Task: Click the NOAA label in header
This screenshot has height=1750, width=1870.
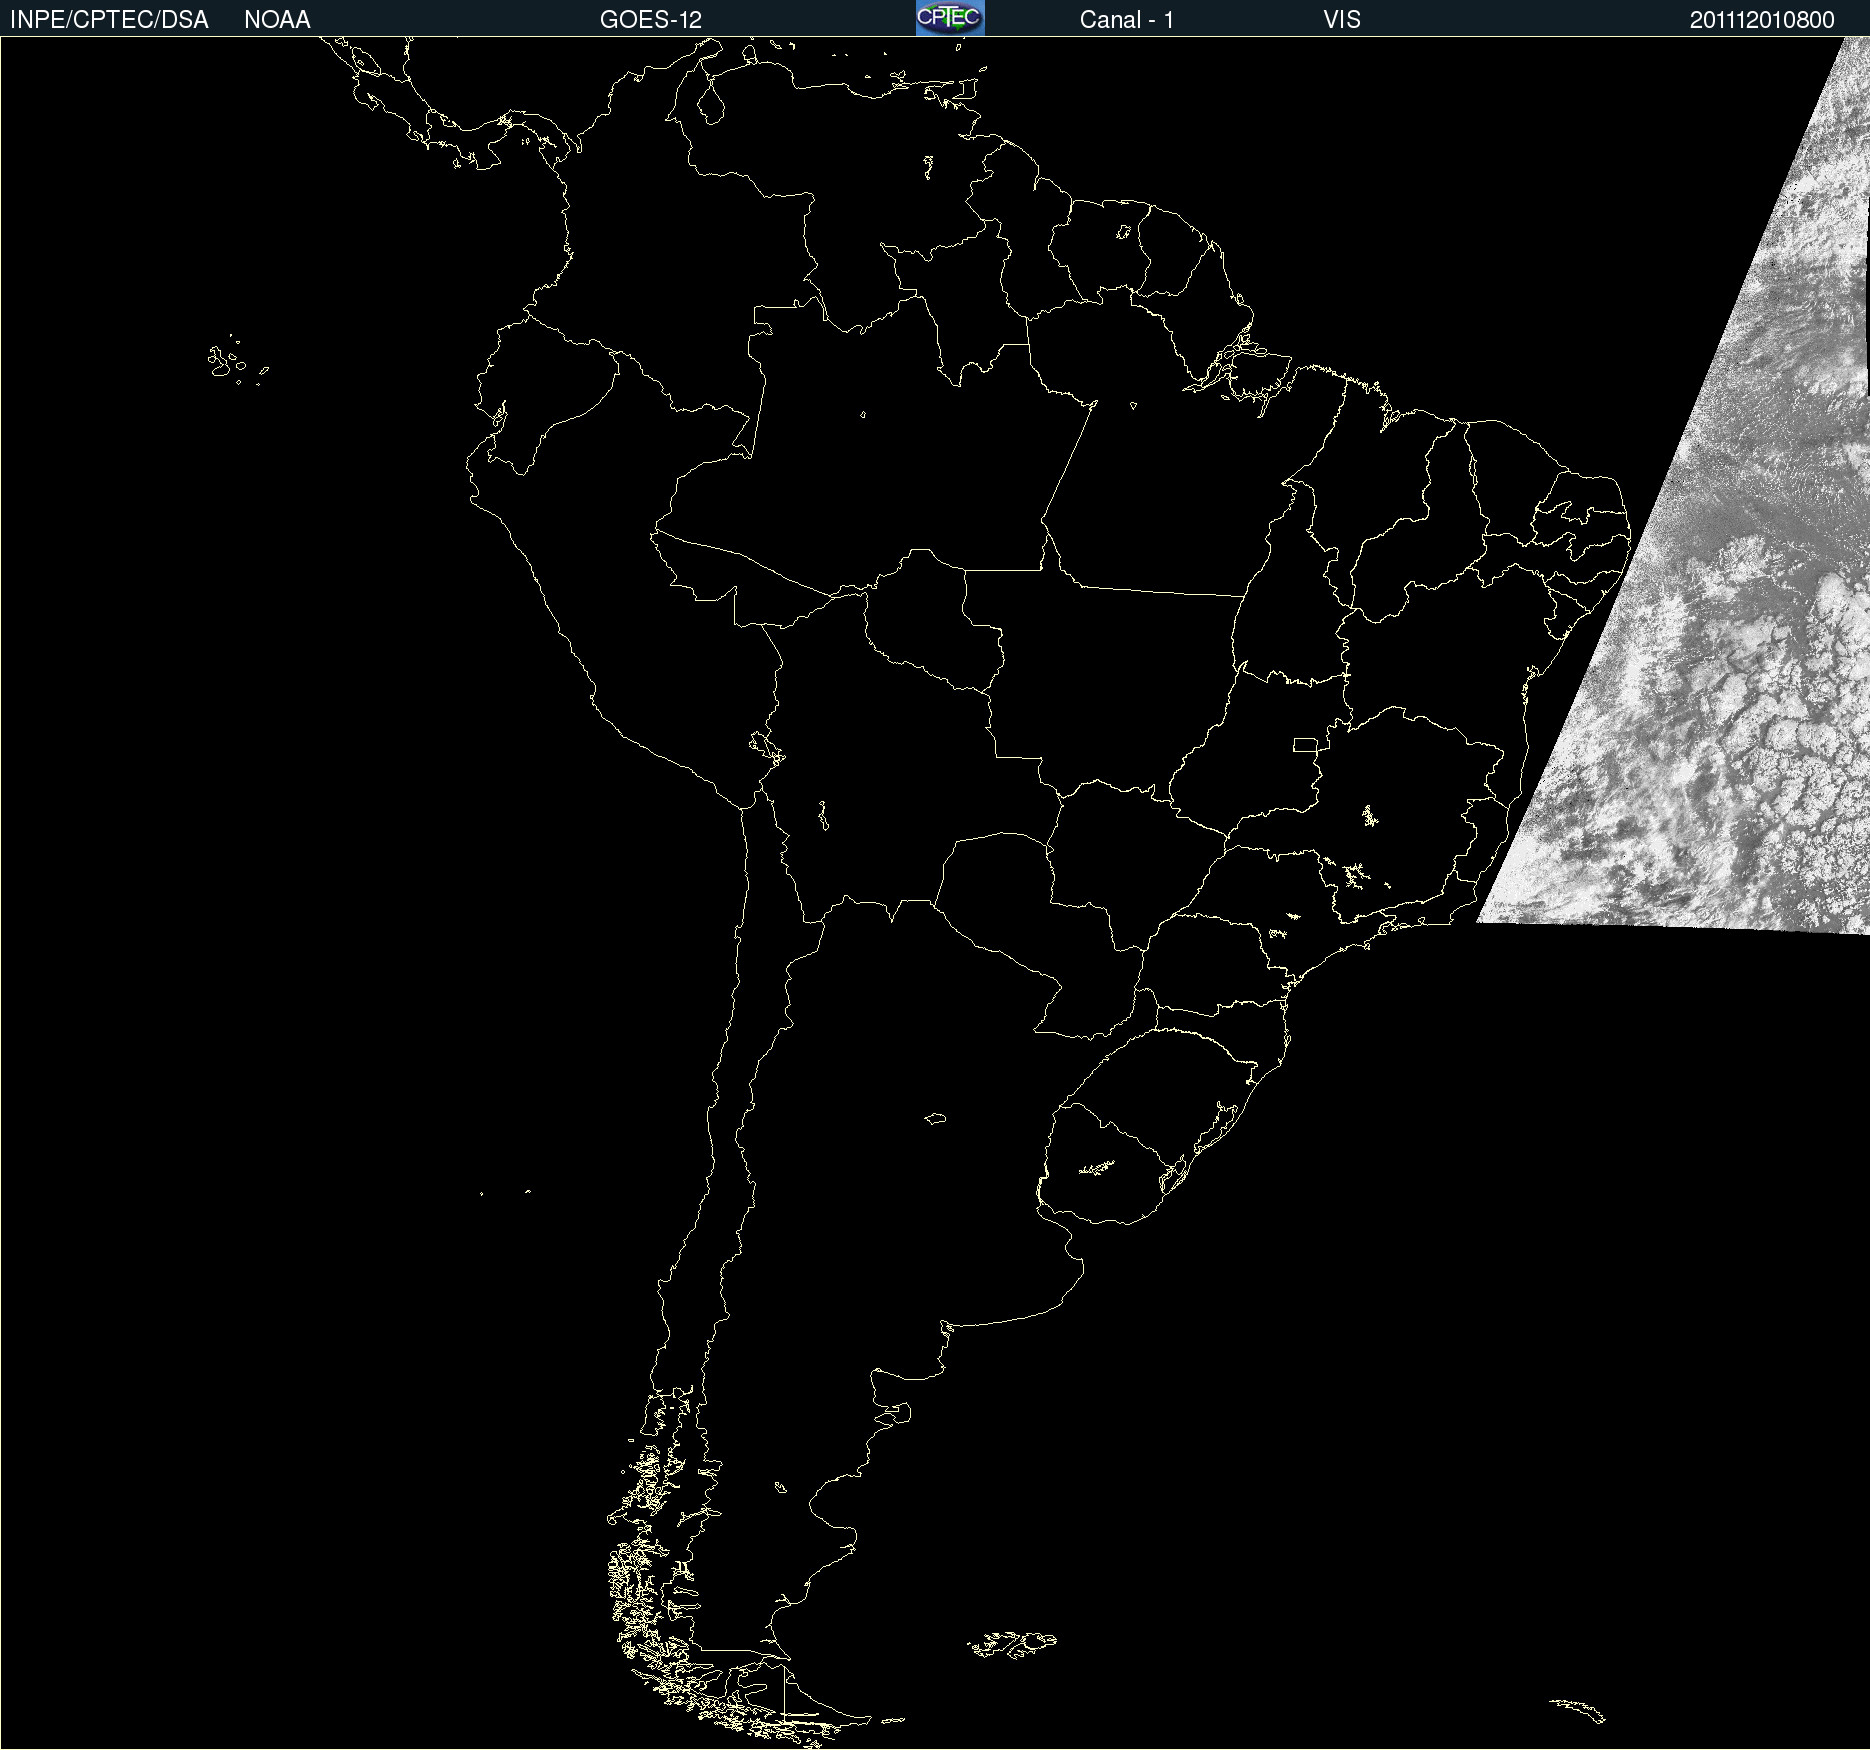Action: pos(277,20)
